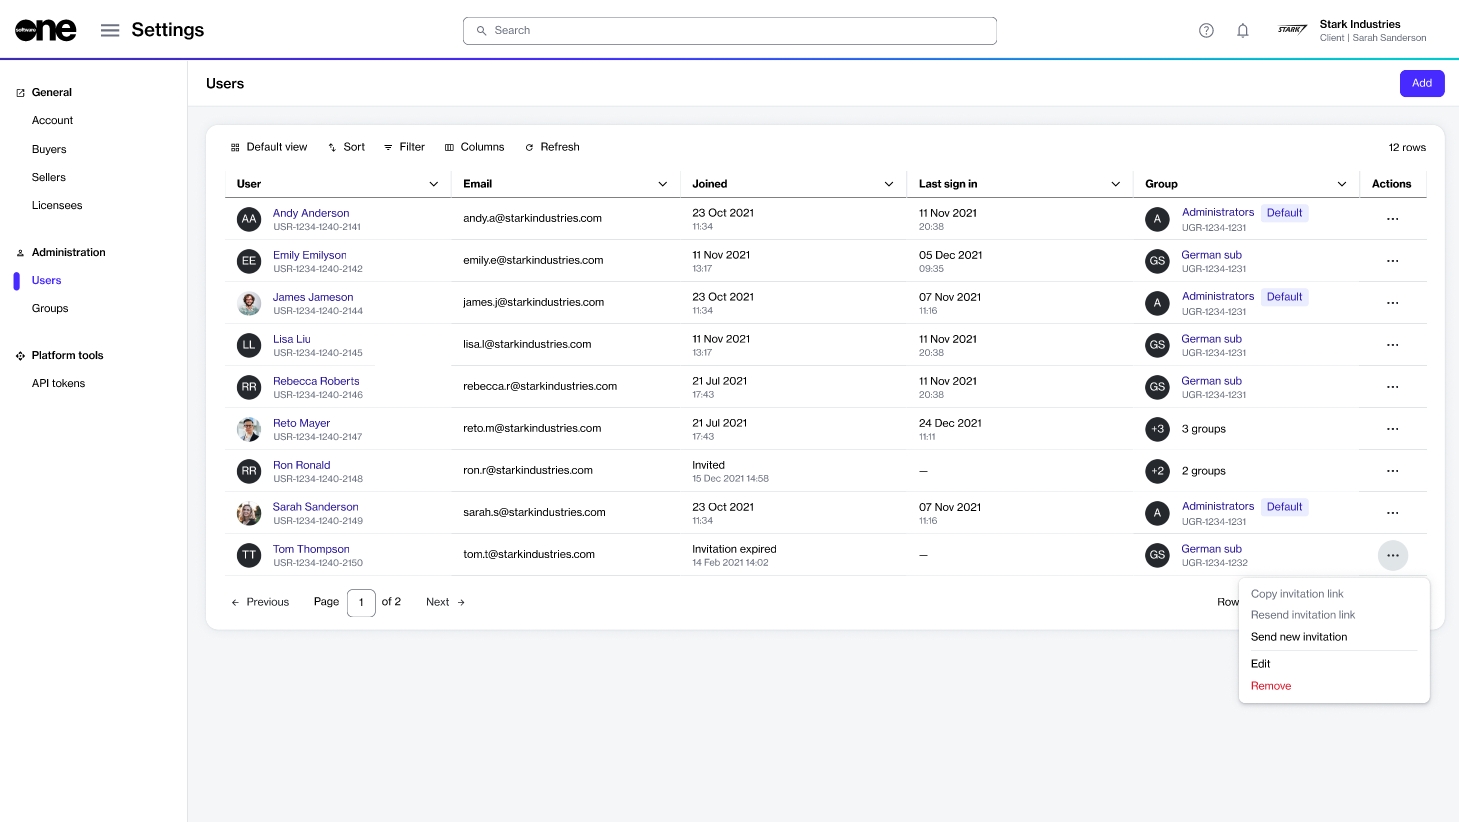Click the help question mark icon
This screenshot has width=1459, height=822.
pyautogui.click(x=1206, y=30)
